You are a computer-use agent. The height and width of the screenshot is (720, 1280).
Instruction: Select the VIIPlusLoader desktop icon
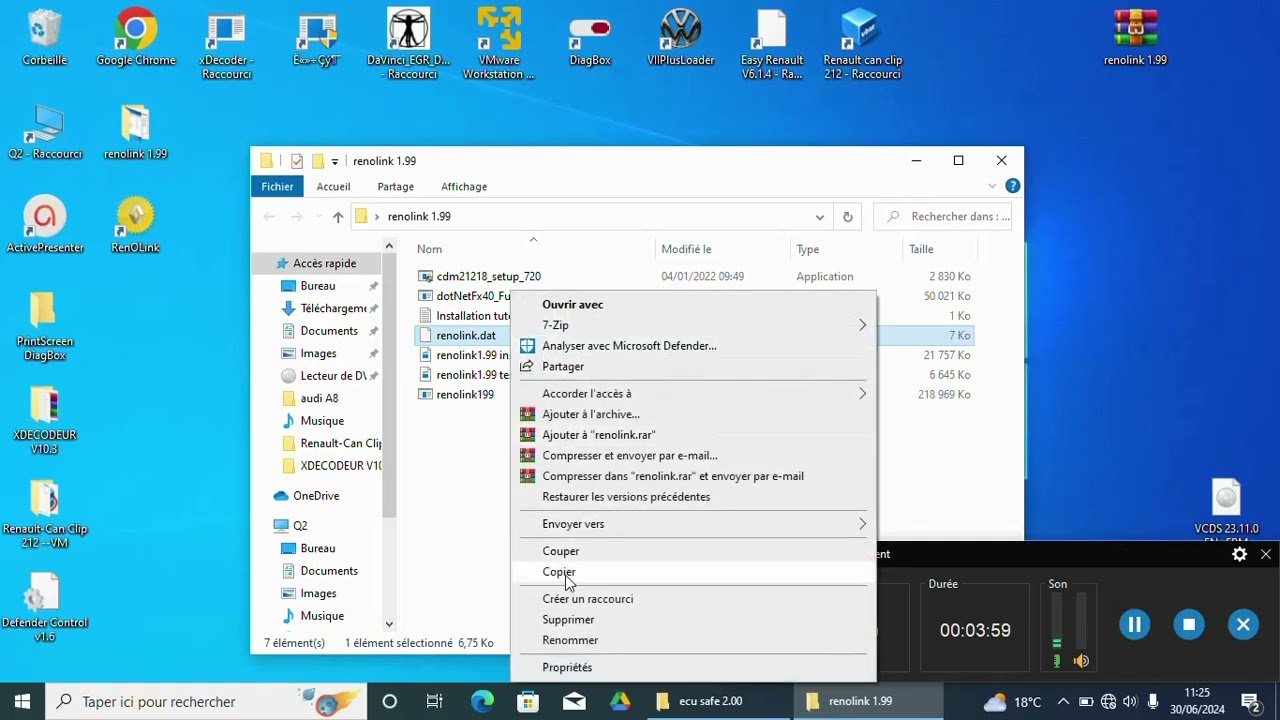(681, 38)
